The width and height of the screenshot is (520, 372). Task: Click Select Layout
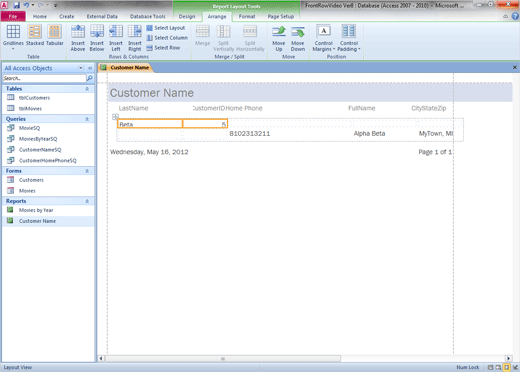click(x=166, y=28)
